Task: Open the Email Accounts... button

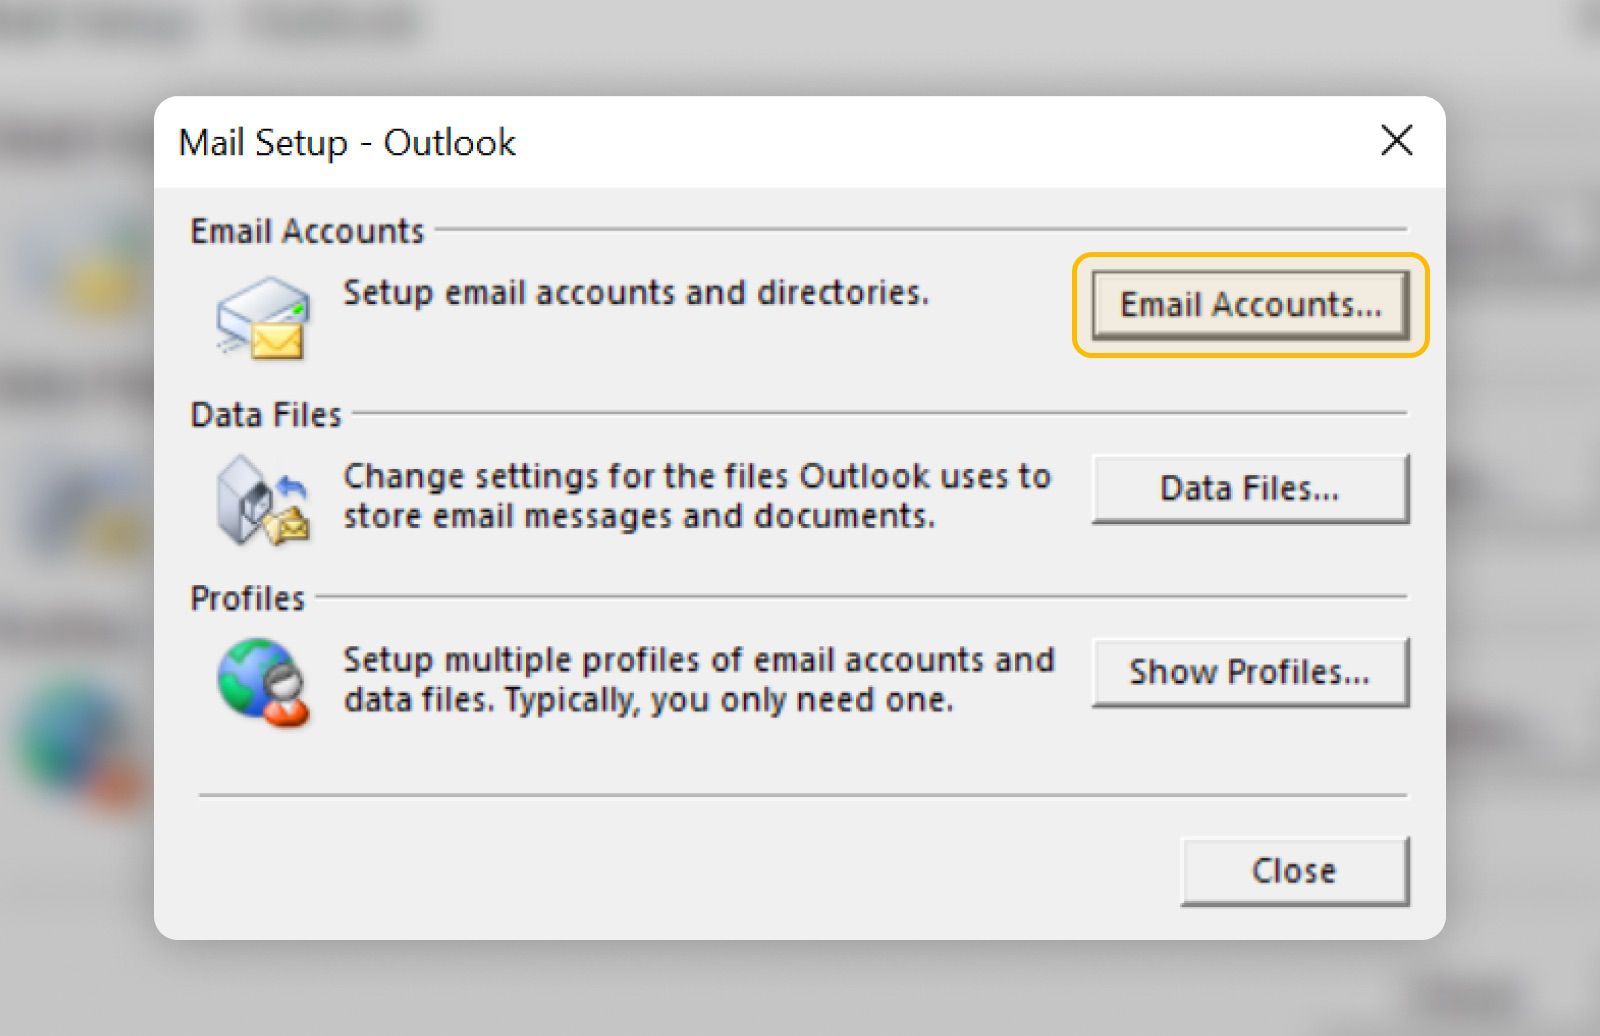Action: [x=1249, y=305]
